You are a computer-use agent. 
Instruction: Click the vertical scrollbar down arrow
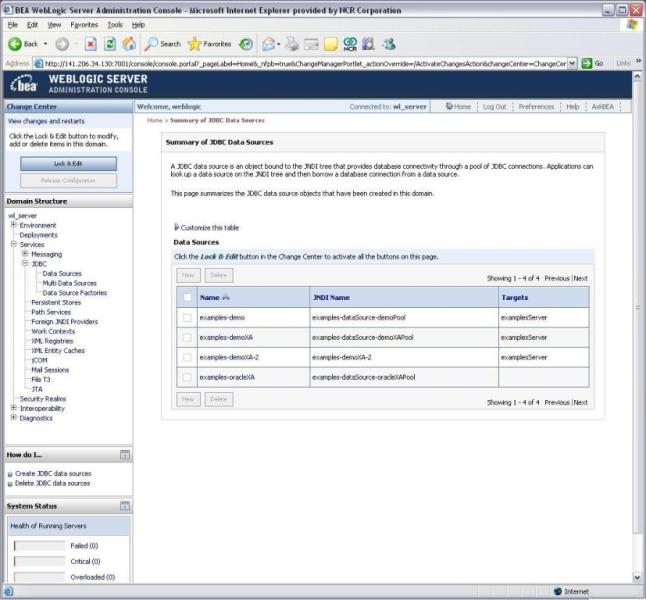pos(637,577)
